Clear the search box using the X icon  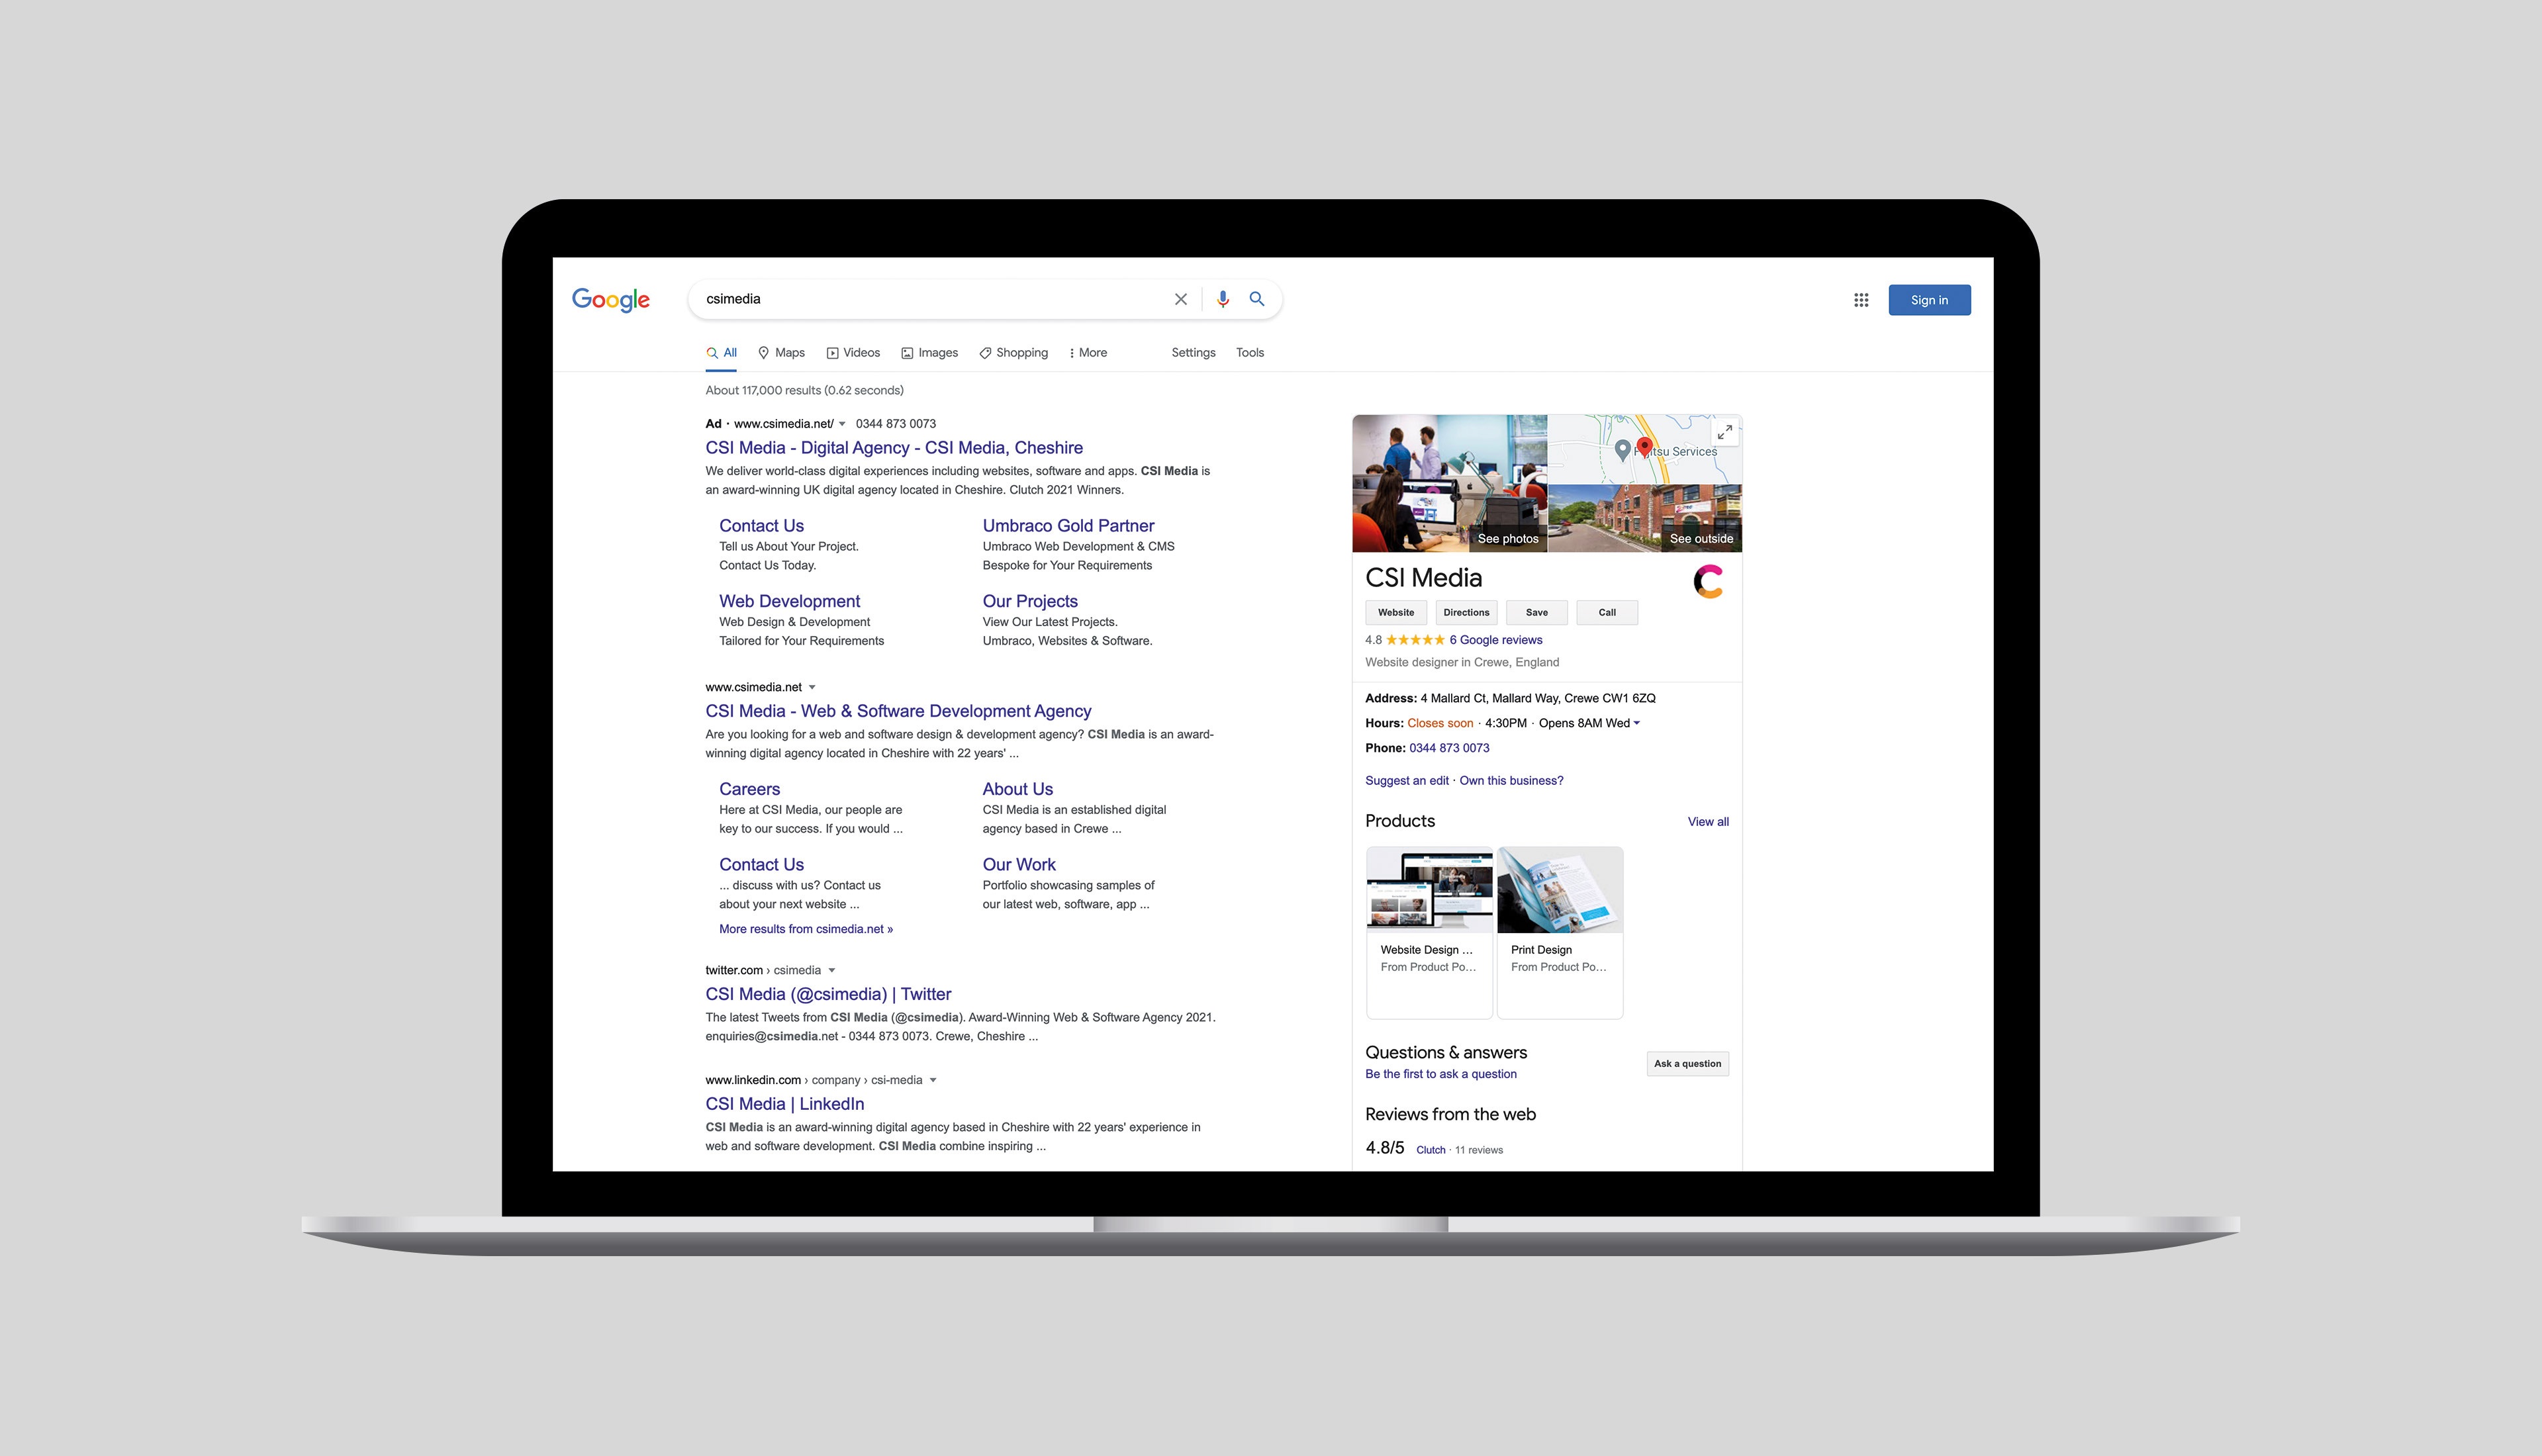pyautogui.click(x=1181, y=298)
